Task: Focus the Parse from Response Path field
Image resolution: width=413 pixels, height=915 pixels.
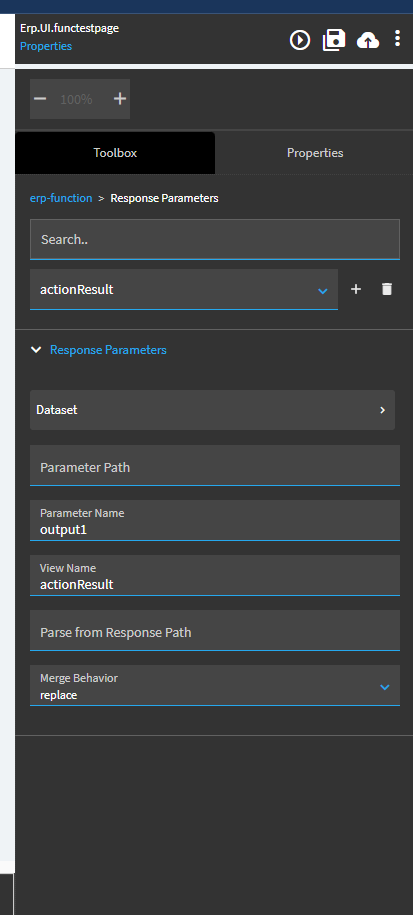Action: (215, 630)
